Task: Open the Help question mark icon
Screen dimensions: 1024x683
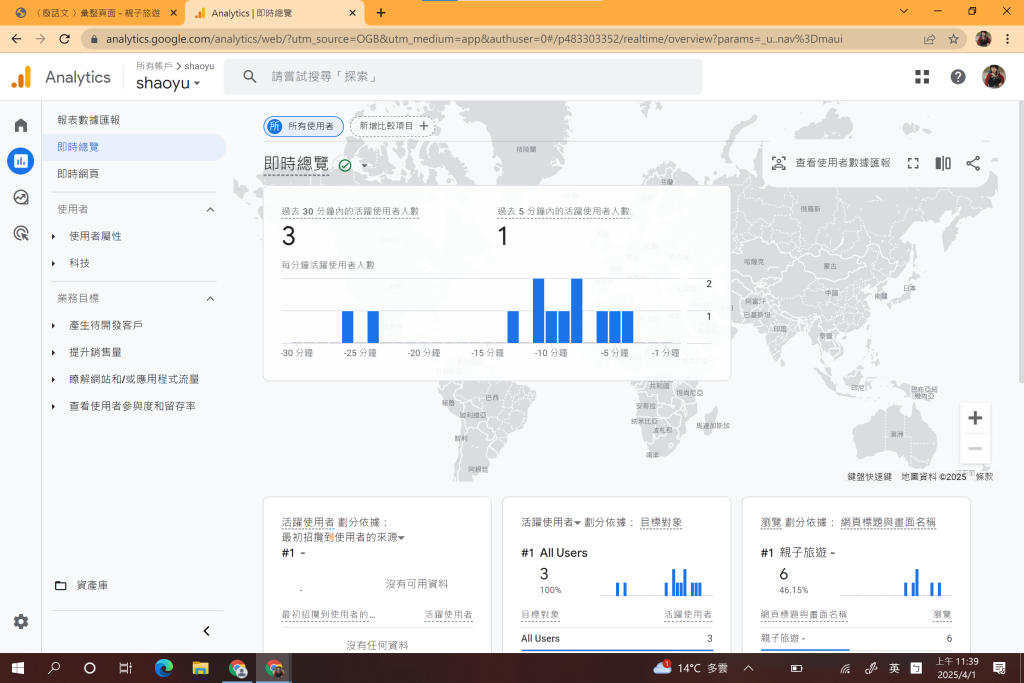Action: pyautogui.click(x=958, y=77)
